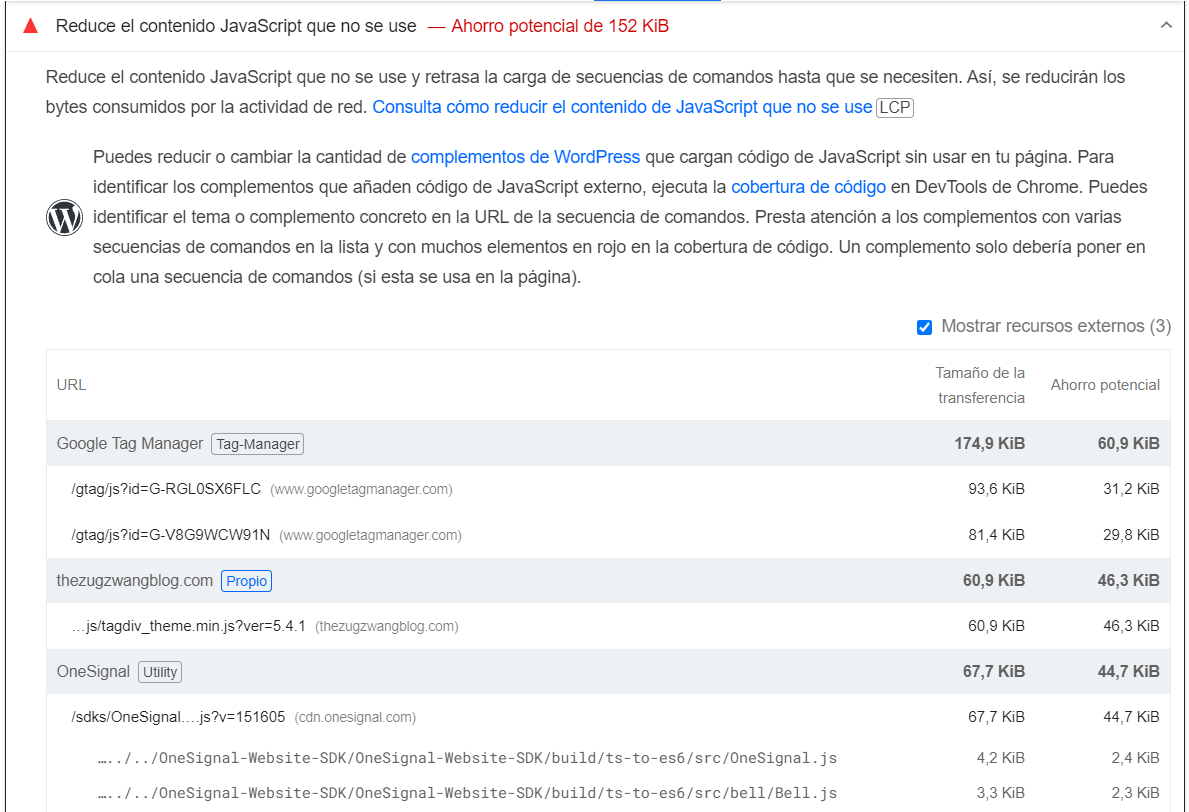1189x812 pixels.
Task: Select the OneSignal group row
Action: point(608,672)
